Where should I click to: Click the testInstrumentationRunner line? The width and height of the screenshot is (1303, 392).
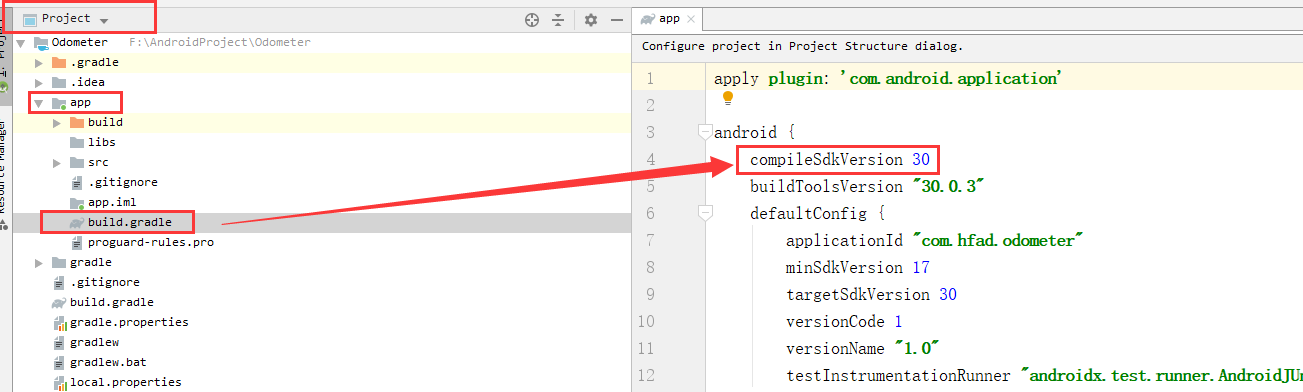click(x=1044, y=375)
